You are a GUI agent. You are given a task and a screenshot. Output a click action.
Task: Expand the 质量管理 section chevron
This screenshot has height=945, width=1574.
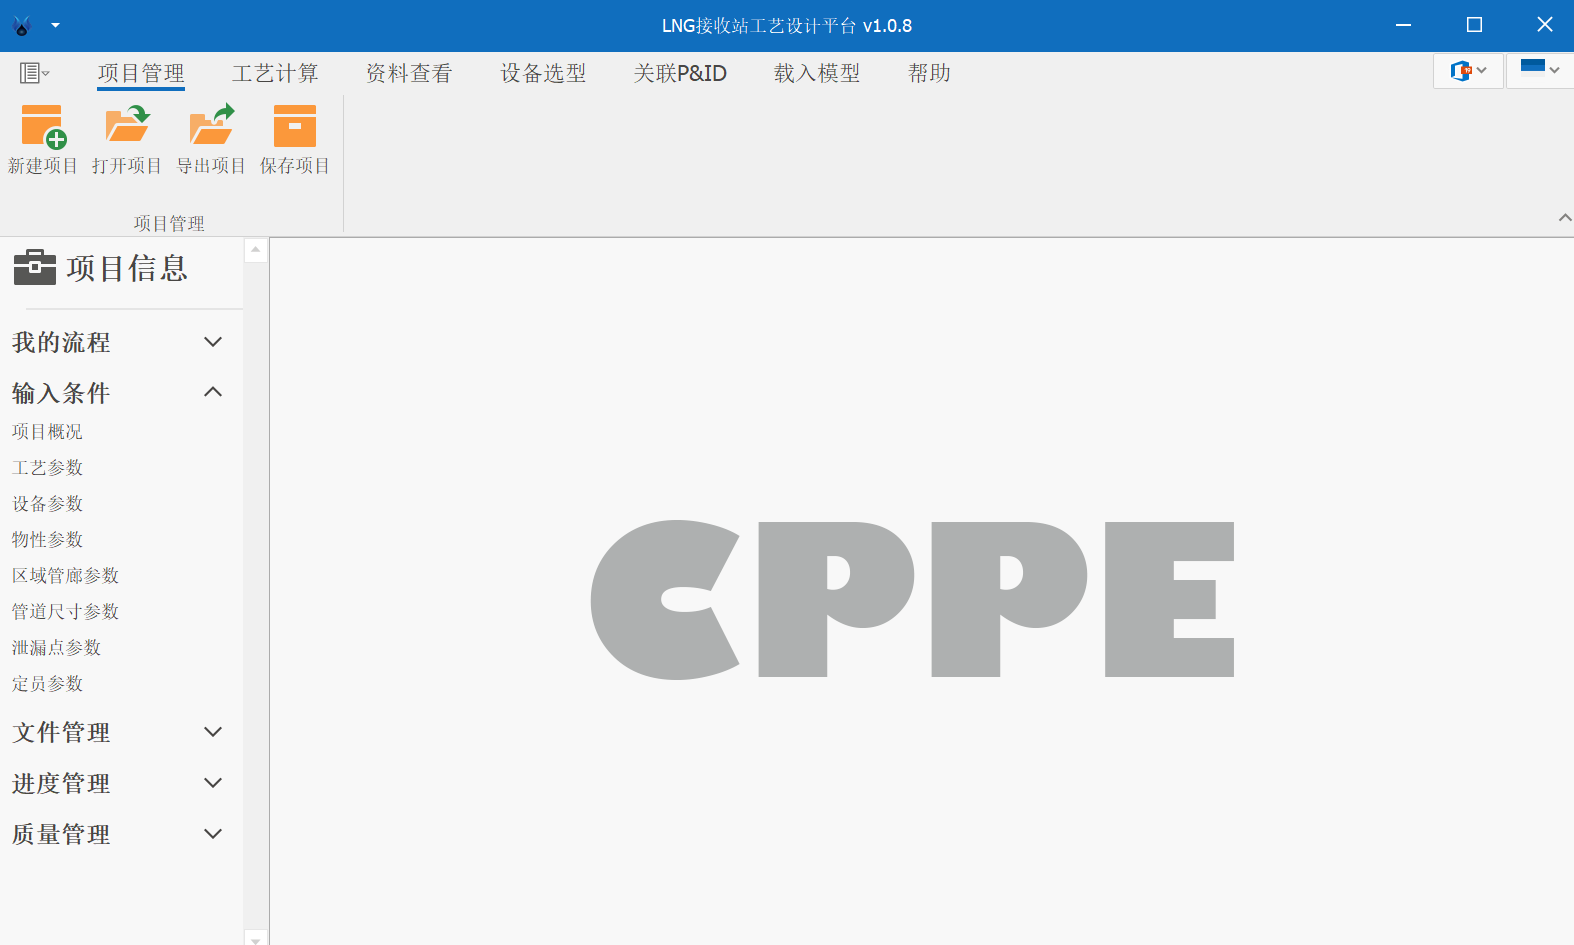[x=213, y=834]
